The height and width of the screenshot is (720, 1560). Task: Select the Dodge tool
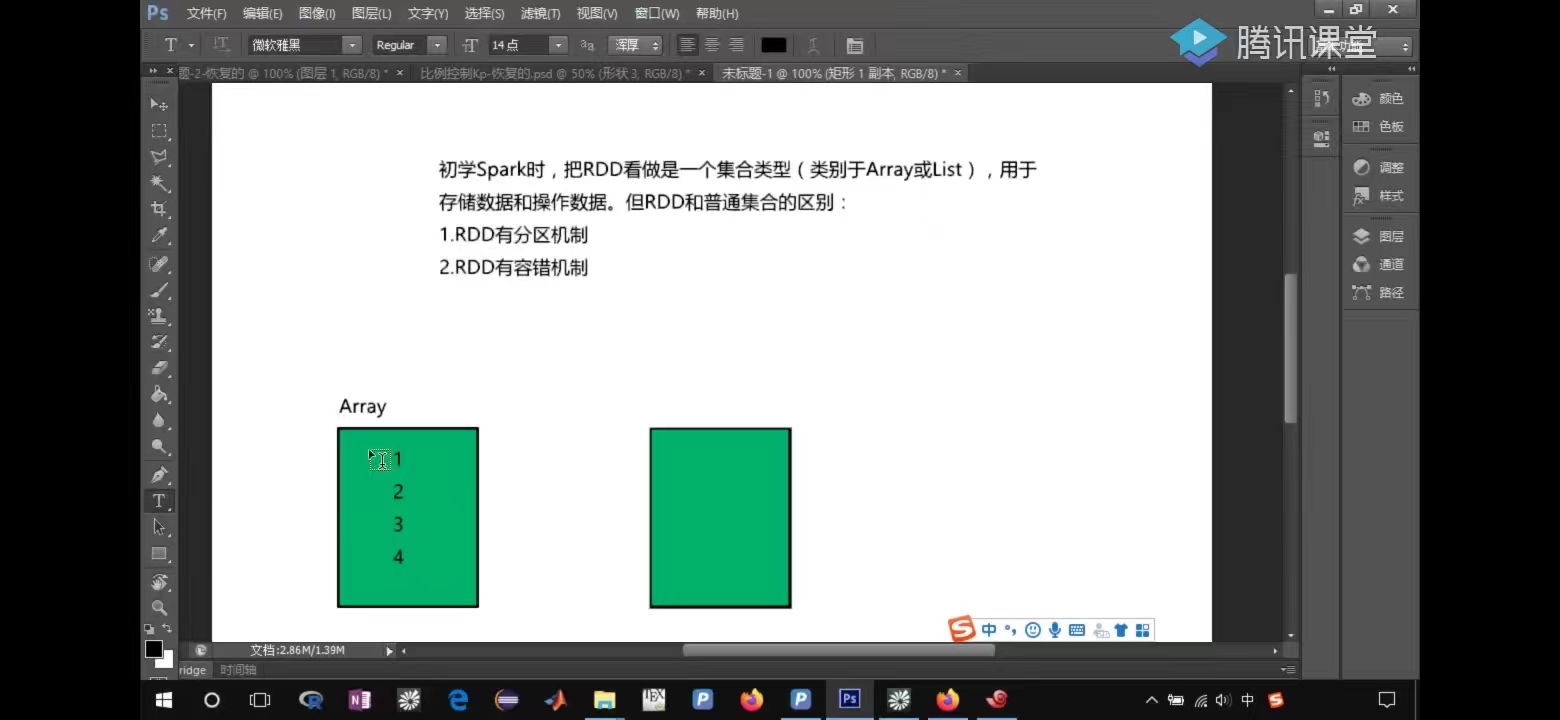click(159, 446)
